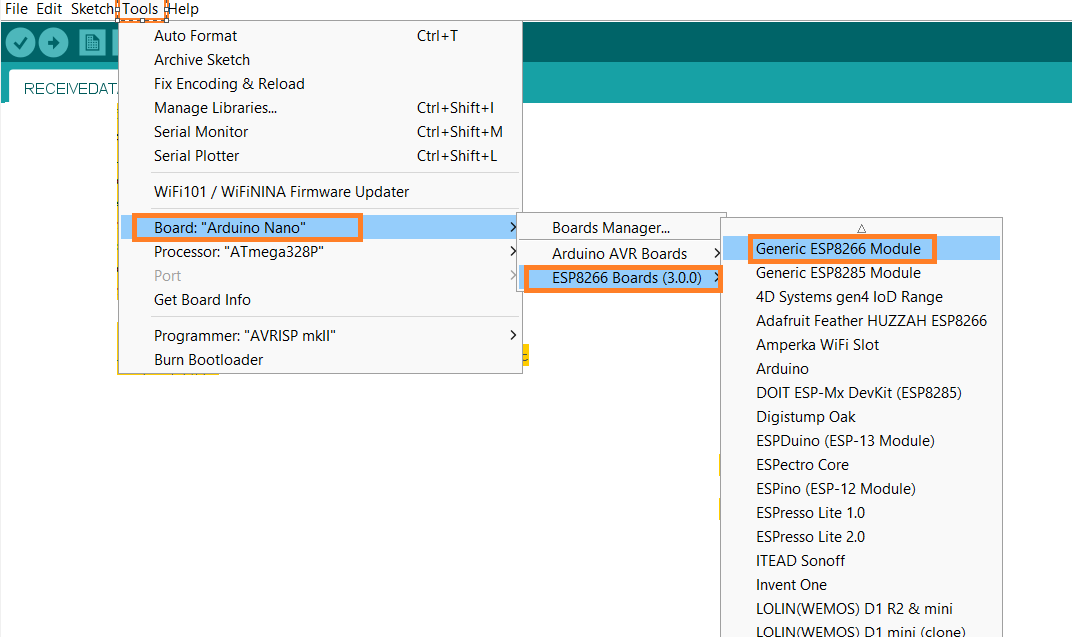Pick LOLIN(WEMOS) D1 R2 & mini board

(x=861, y=608)
